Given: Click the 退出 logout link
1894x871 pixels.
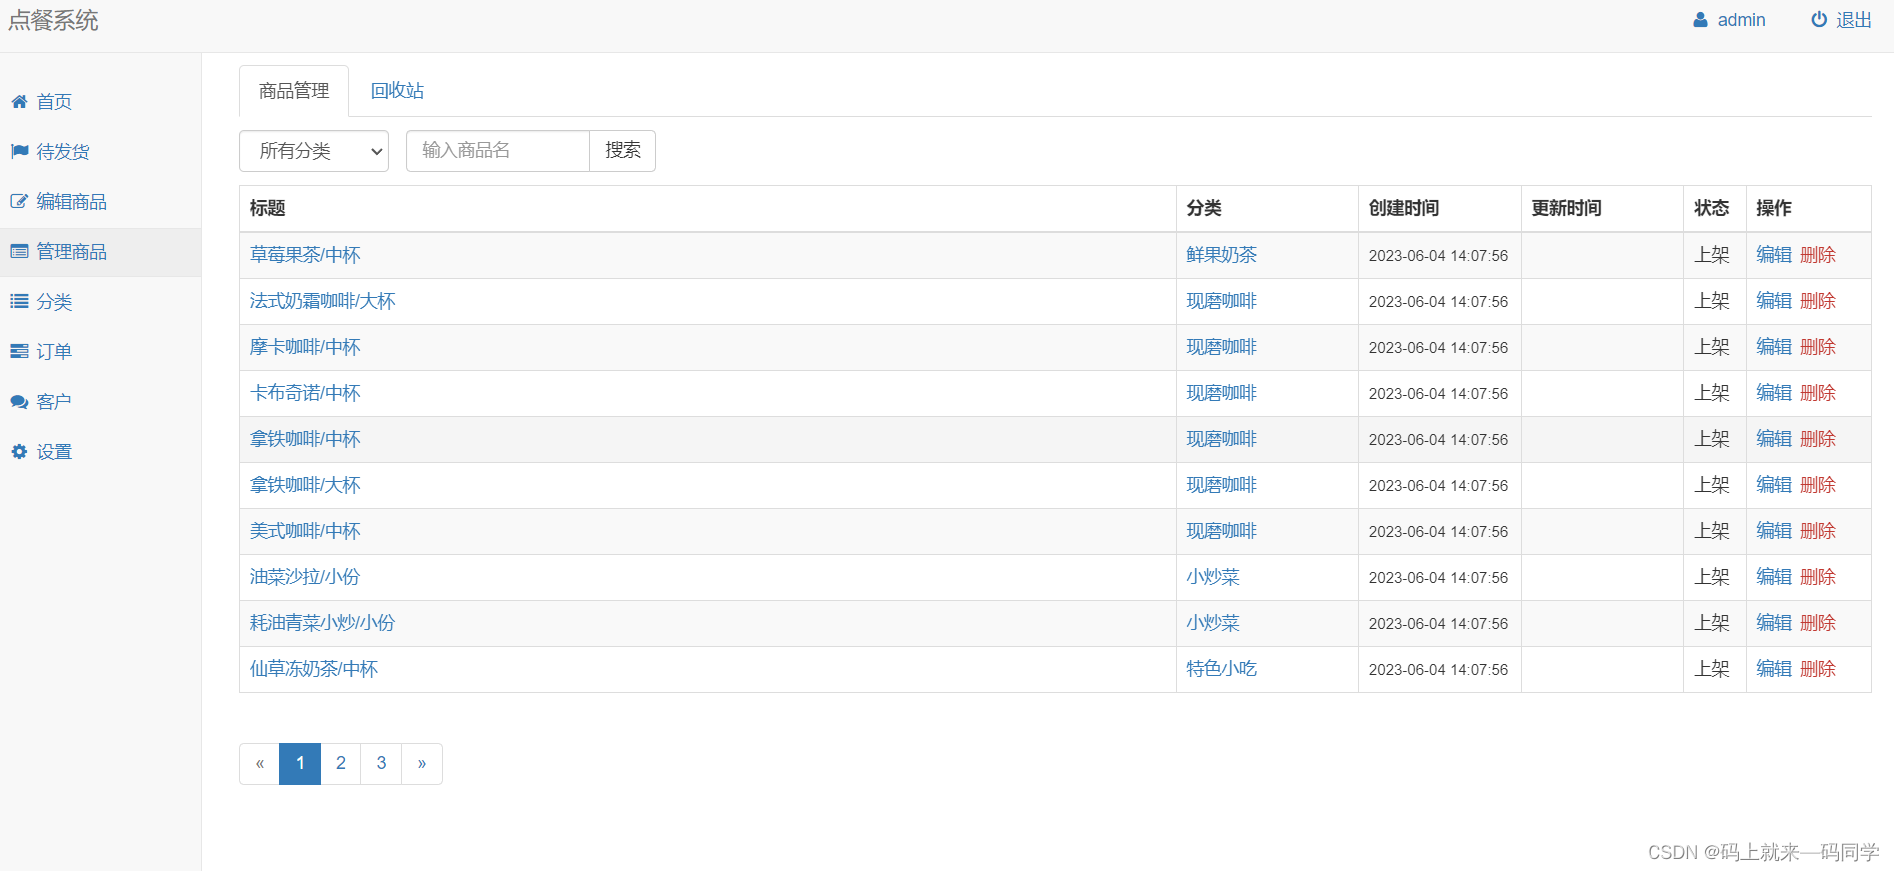Looking at the screenshot, I should click(1854, 20).
